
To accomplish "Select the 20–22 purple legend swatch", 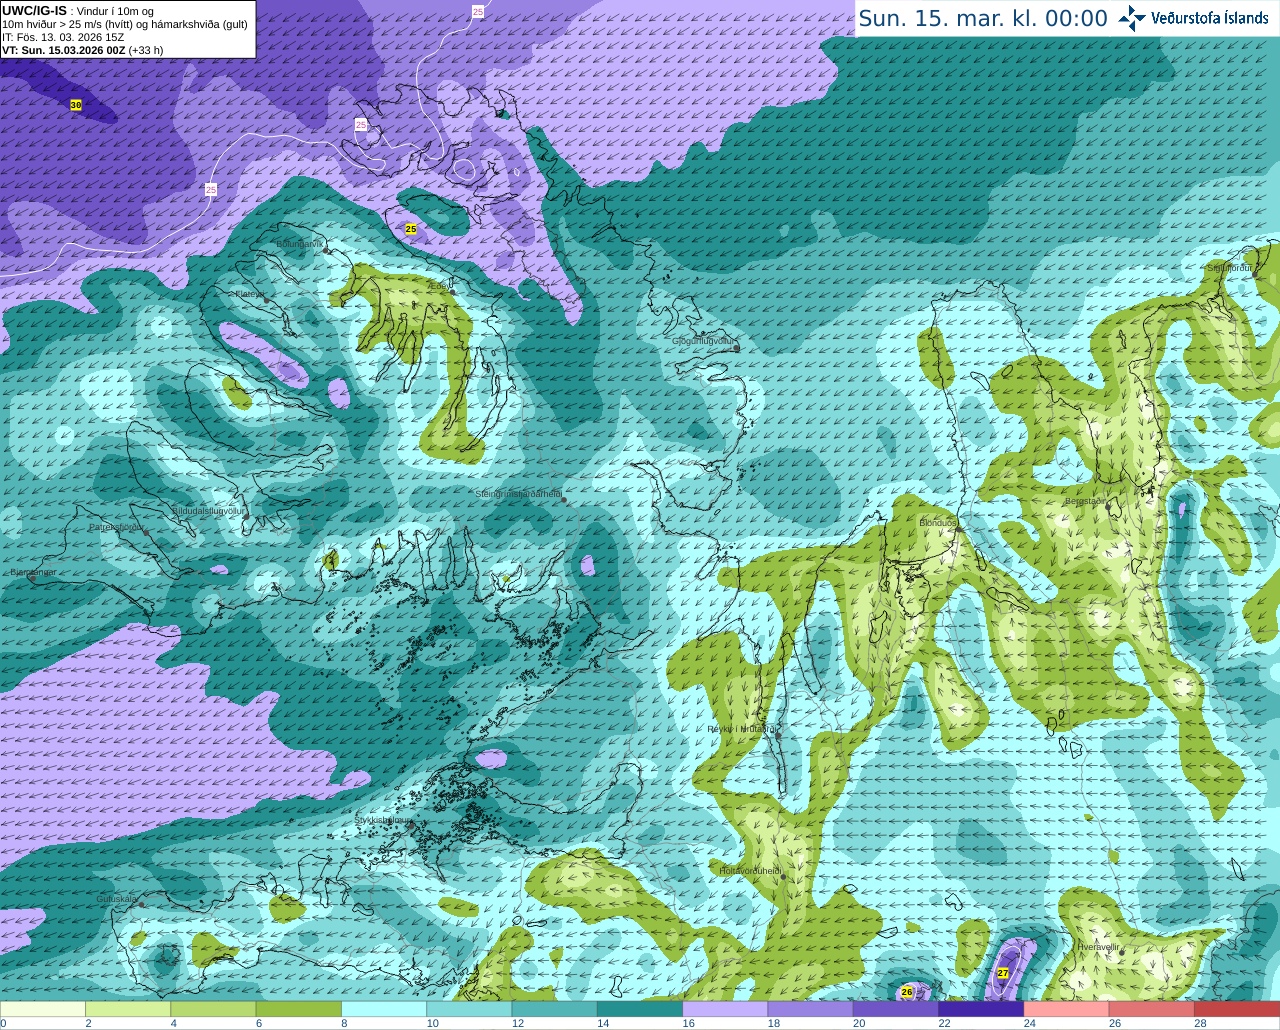I will tap(896, 1009).
